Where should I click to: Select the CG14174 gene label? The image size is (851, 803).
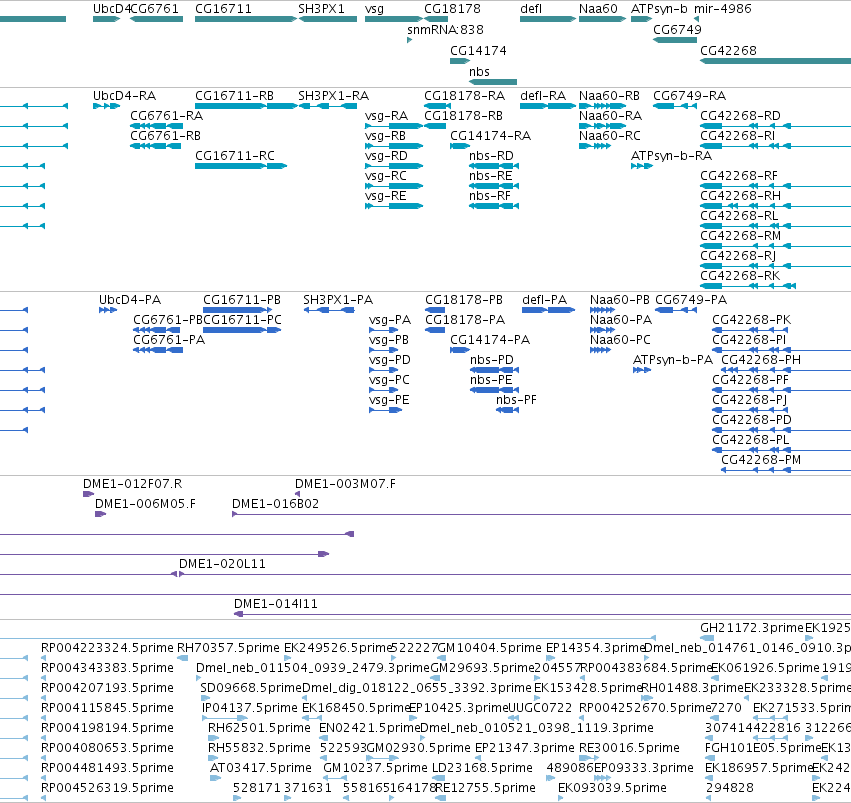point(478,50)
